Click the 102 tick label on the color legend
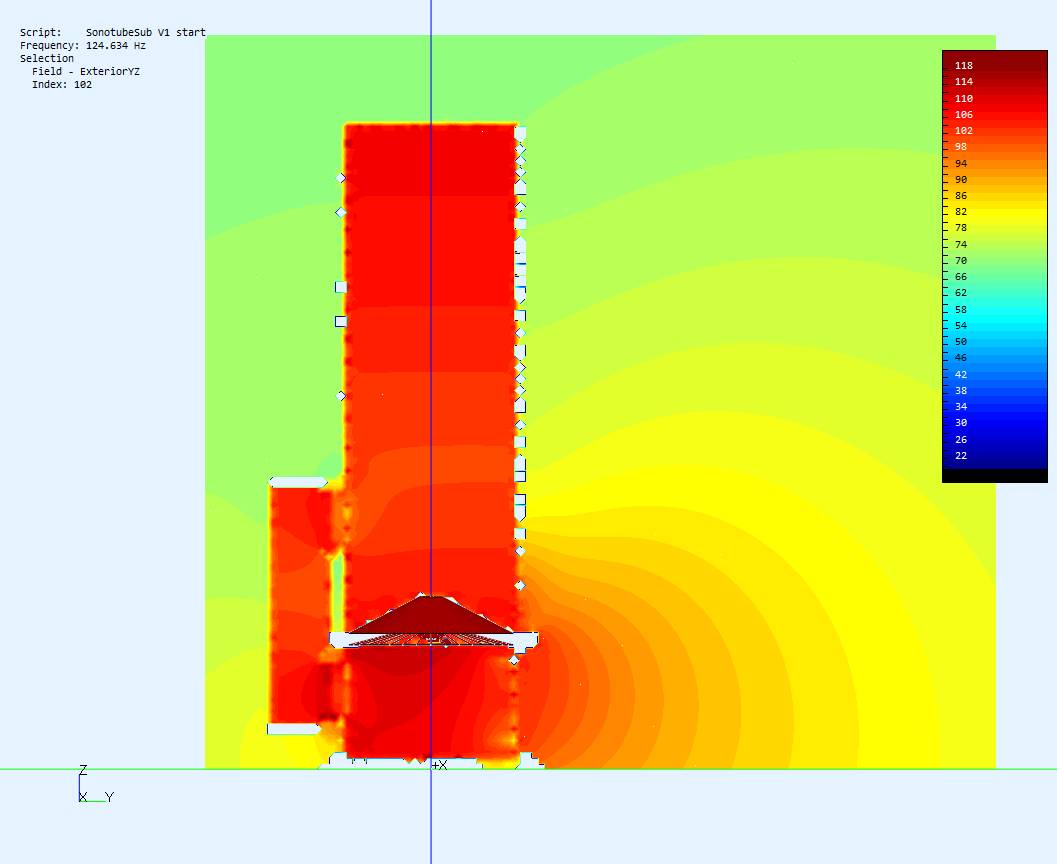Viewport: 1057px width, 864px height. point(964,130)
